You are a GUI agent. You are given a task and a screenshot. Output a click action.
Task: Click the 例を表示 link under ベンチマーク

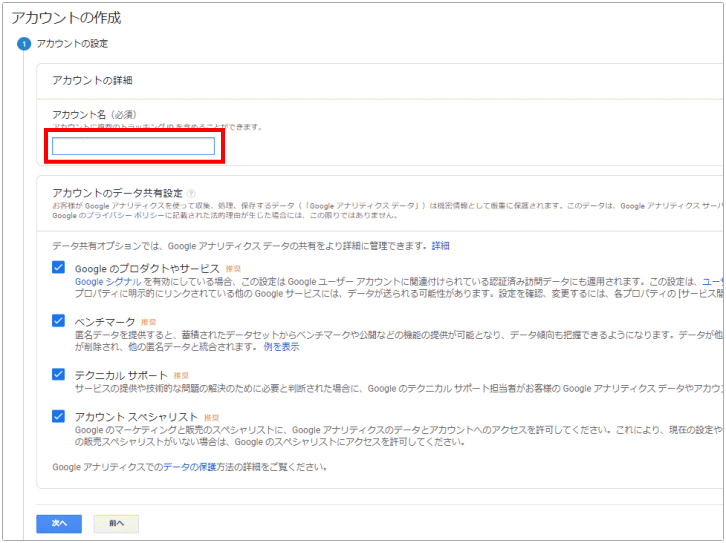click(x=281, y=347)
